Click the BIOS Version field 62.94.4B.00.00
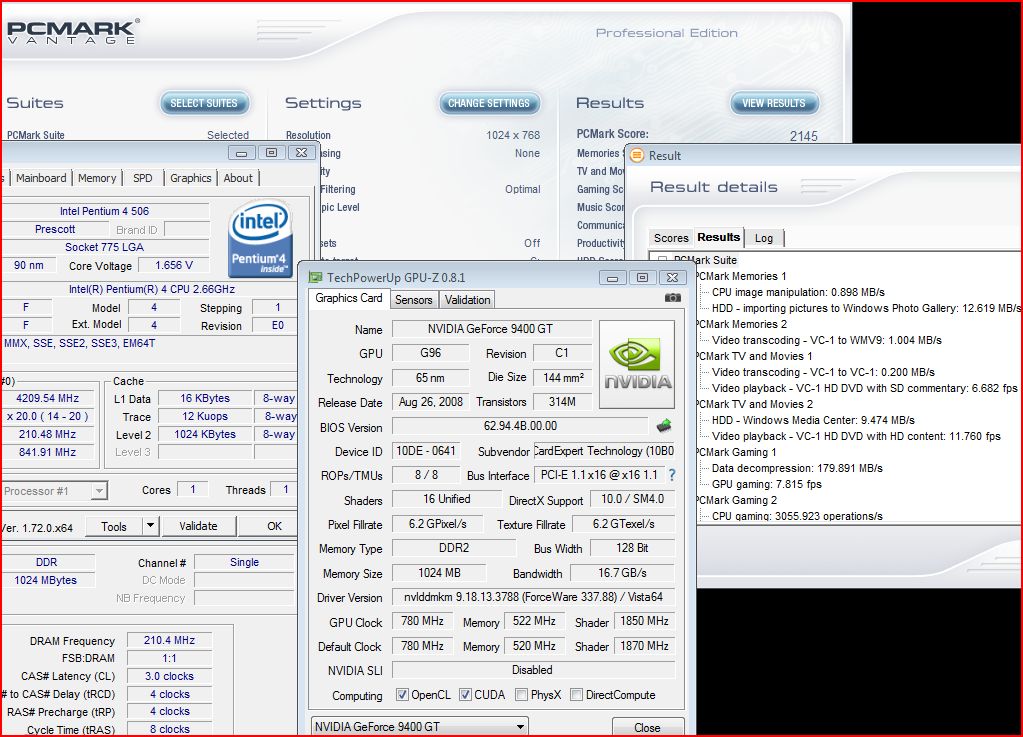Image resolution: width=1023 pixels, height=737 pixels. pos(520,426)
